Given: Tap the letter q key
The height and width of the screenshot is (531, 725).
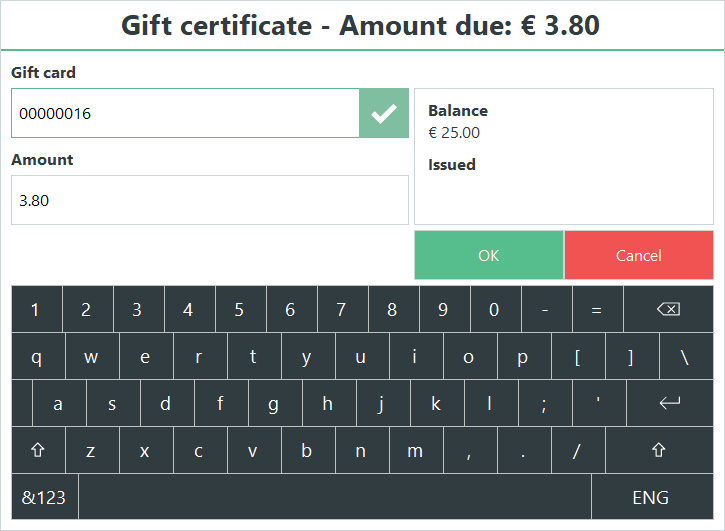Looking at the screenshot, I should (x=38, y=357).
